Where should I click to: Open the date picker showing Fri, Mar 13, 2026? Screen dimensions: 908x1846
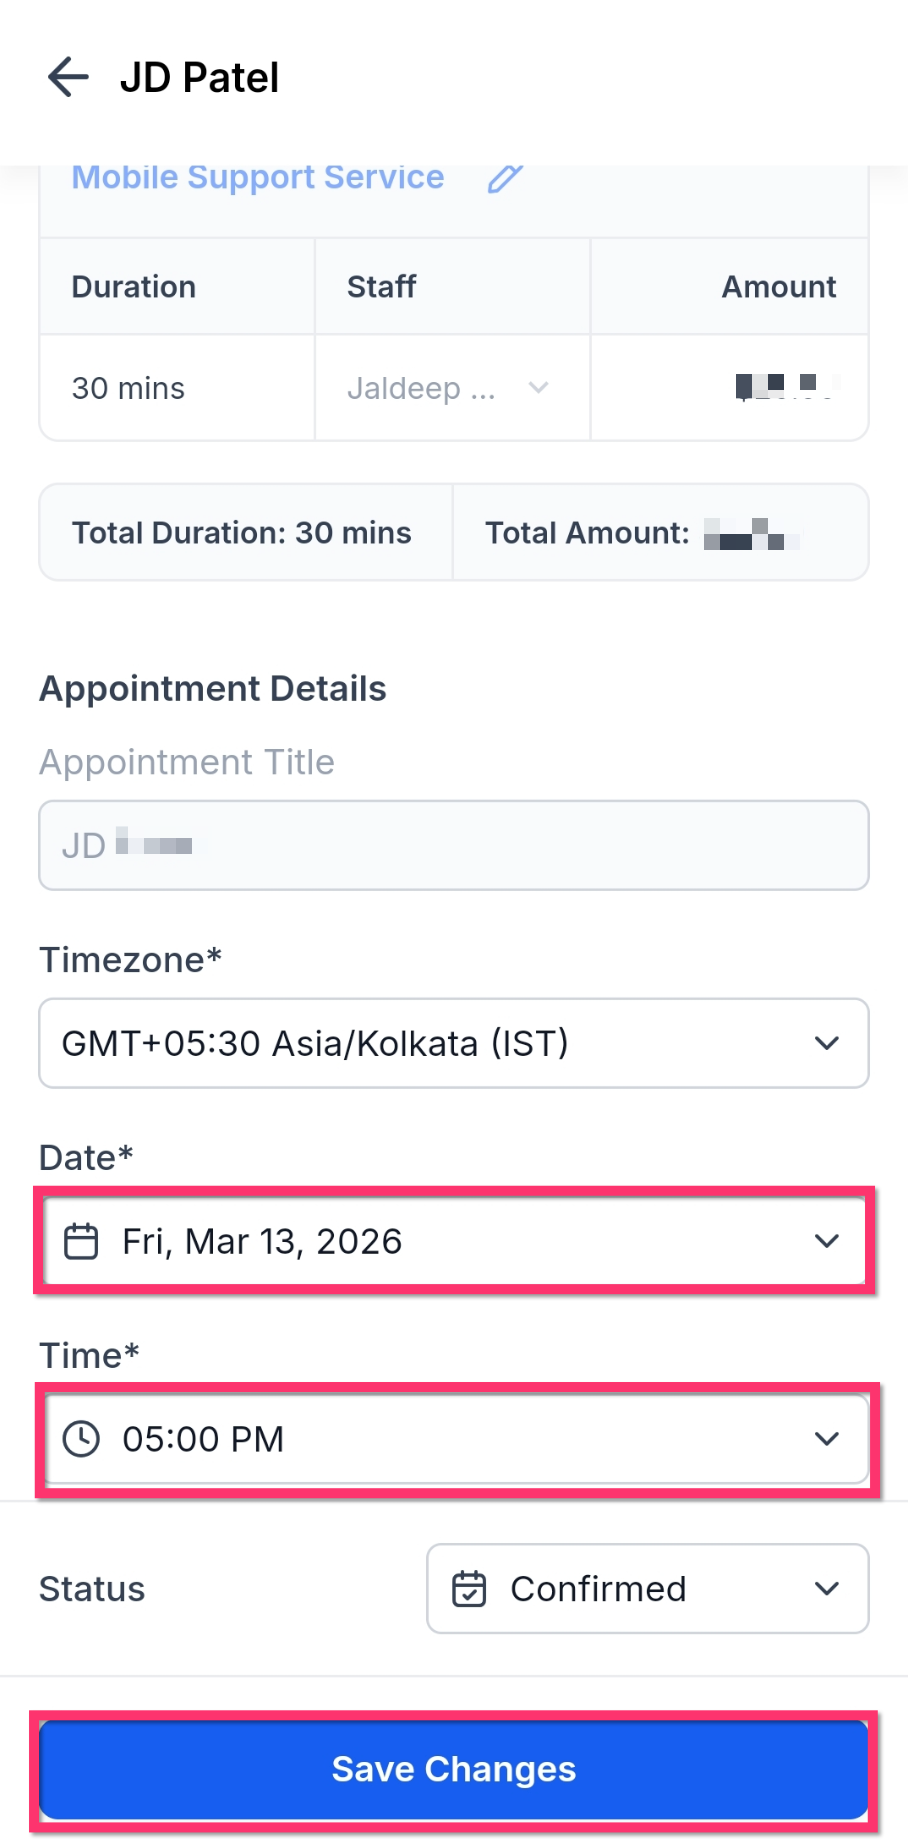pyautogui.click(x=454, y=1241)
